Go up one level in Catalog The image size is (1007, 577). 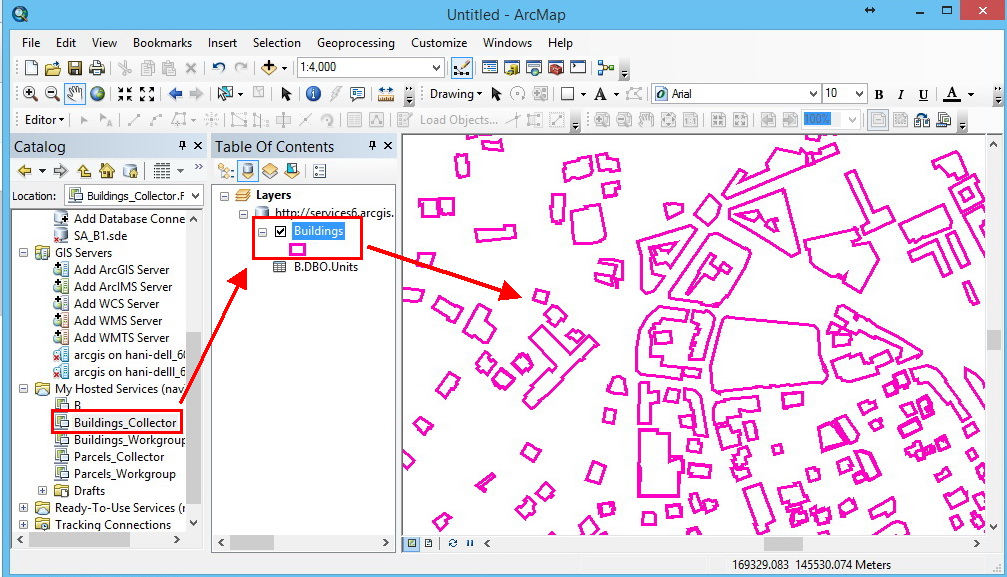tap(84, 171)
